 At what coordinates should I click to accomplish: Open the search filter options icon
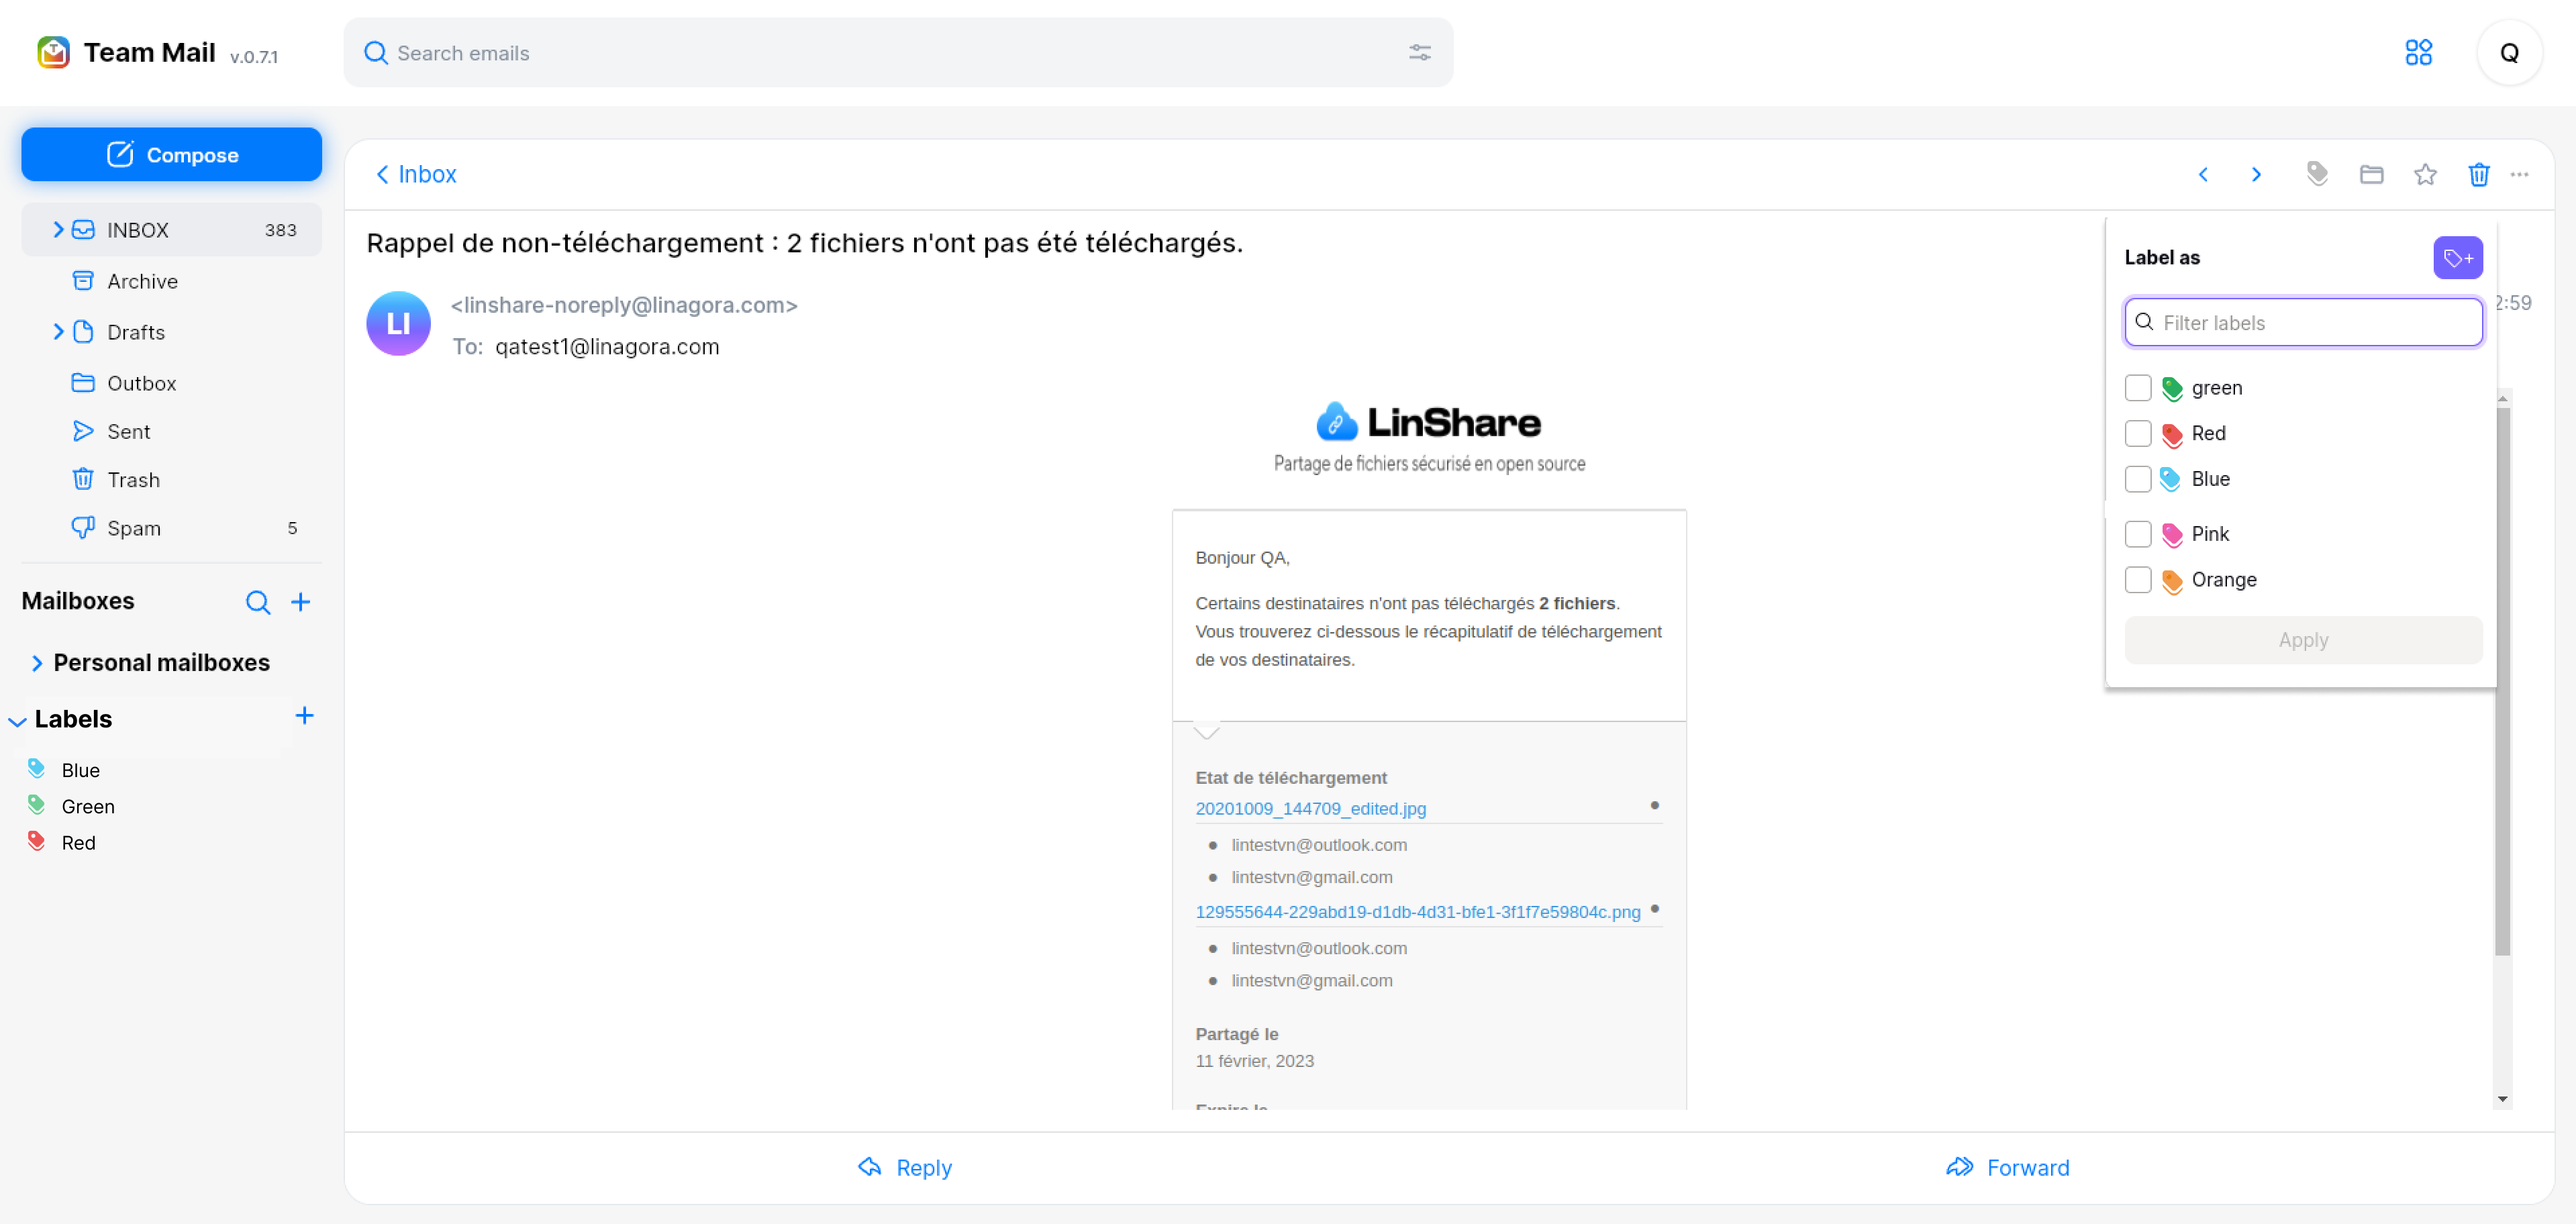1420,53
